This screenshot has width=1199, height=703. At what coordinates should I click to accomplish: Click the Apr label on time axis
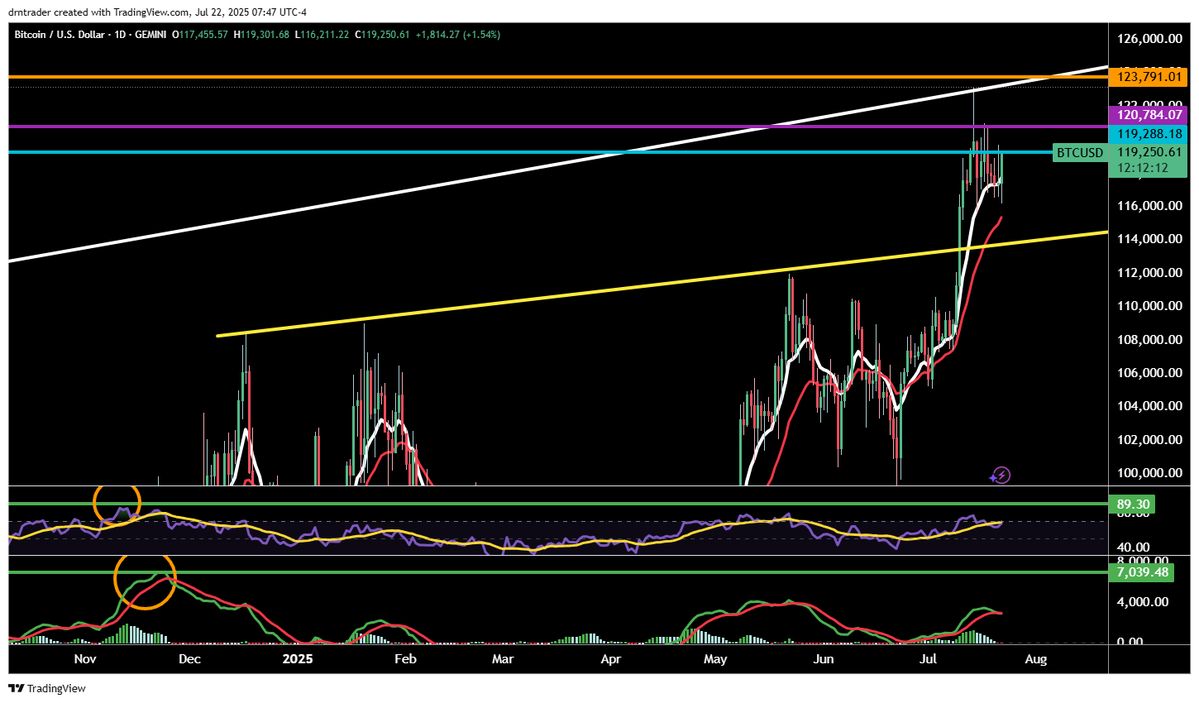610,659
